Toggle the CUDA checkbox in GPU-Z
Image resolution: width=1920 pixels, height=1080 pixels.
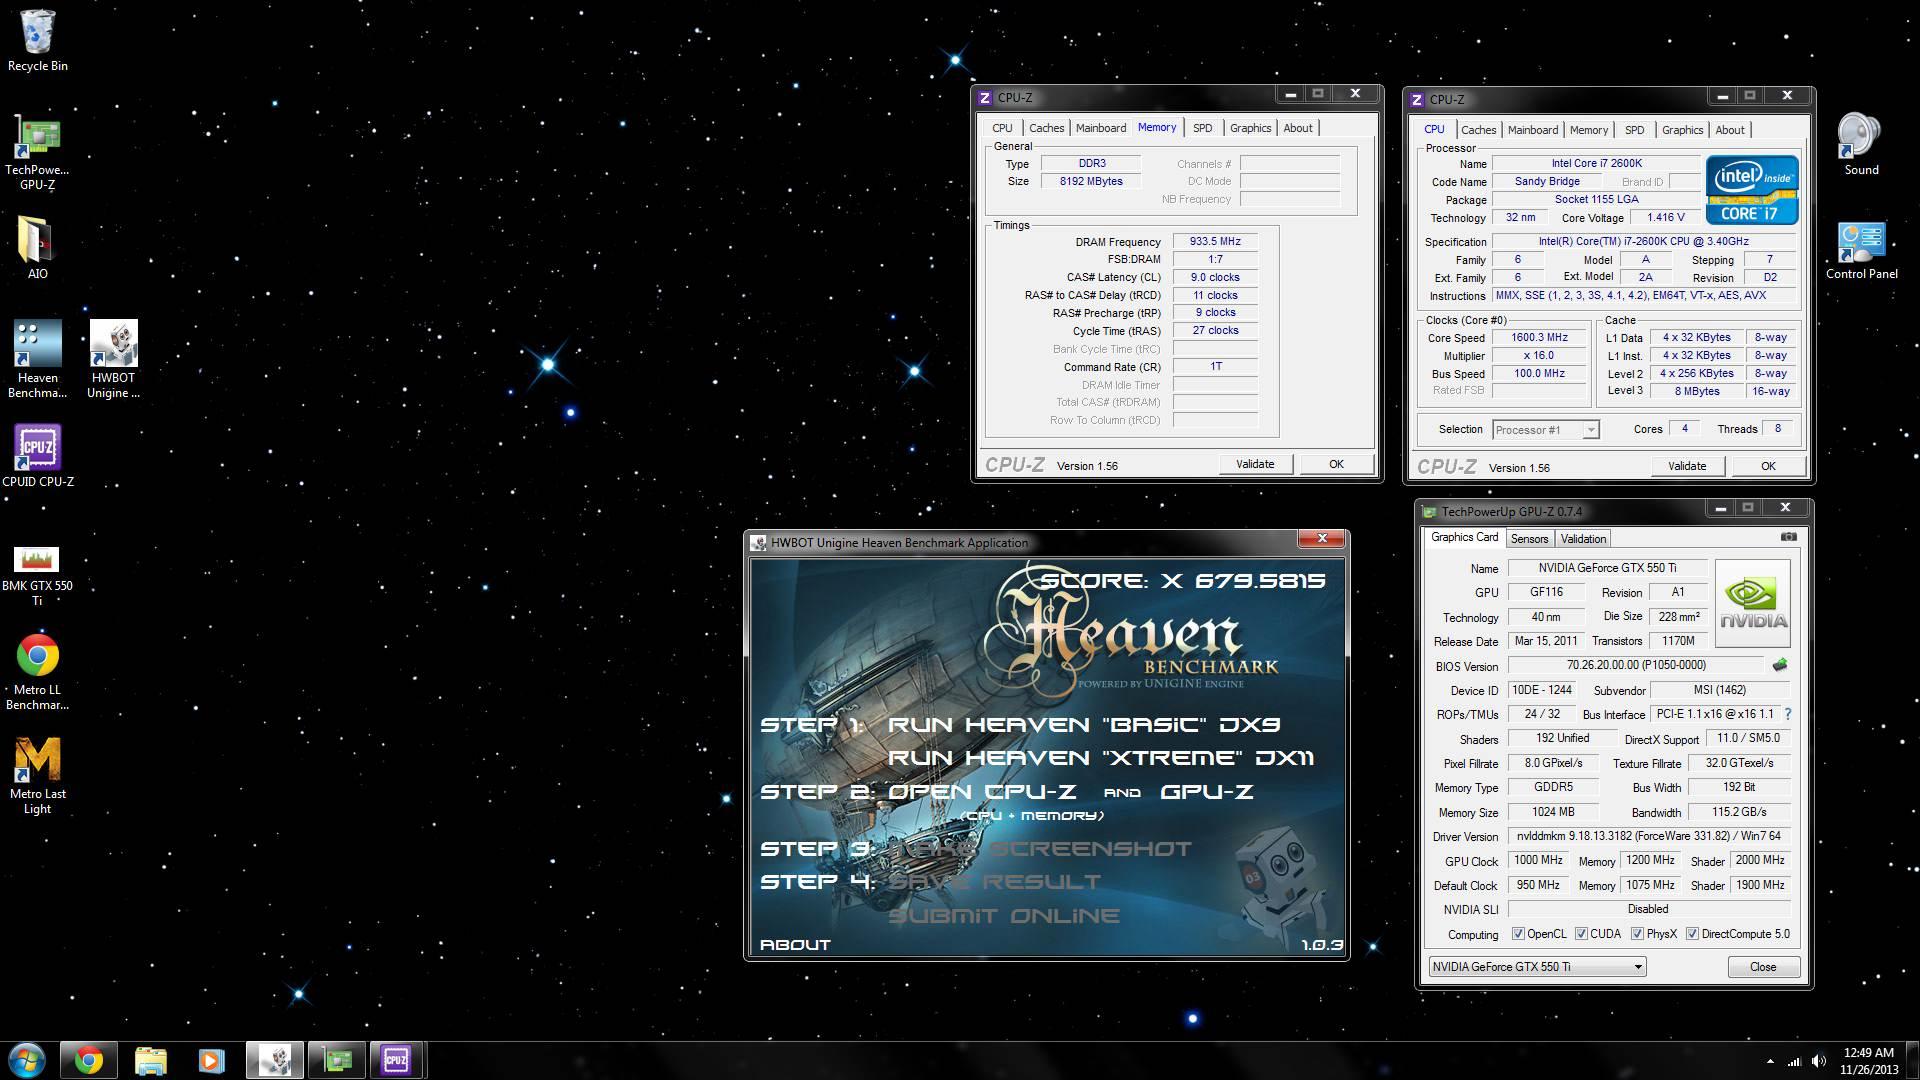1581,934
